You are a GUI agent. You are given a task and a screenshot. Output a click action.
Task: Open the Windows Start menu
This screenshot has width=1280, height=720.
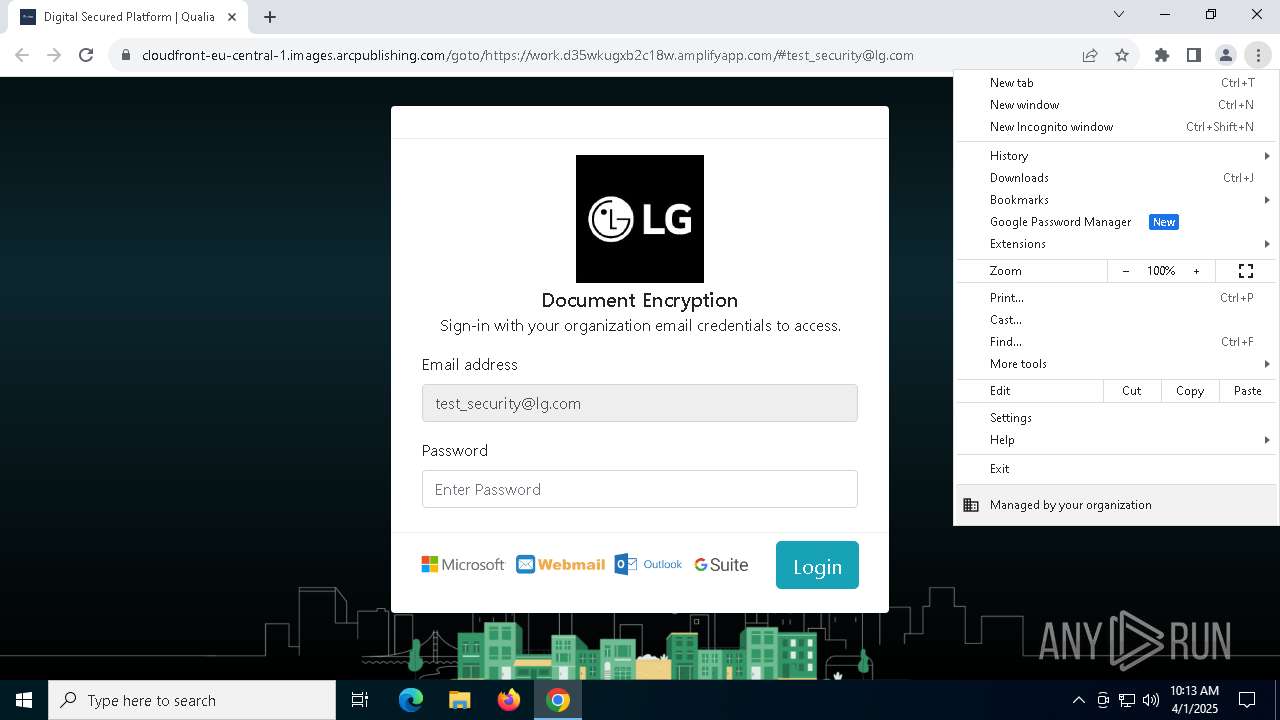24,700
